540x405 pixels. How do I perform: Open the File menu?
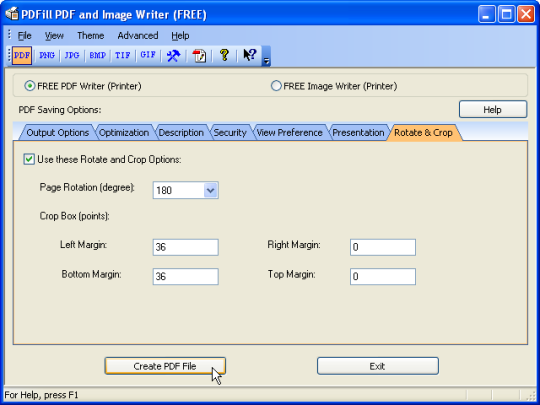24,36
